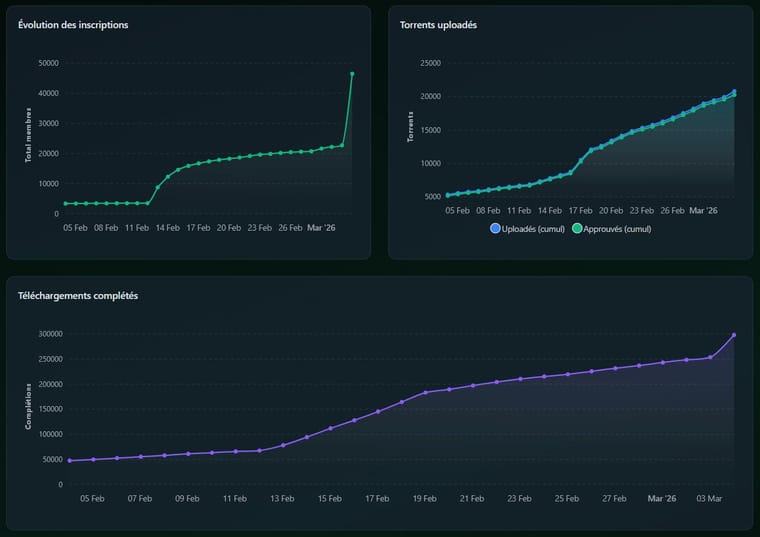Click the first data point of inscriptions chart
760x537 pixels.
(66, 203)
